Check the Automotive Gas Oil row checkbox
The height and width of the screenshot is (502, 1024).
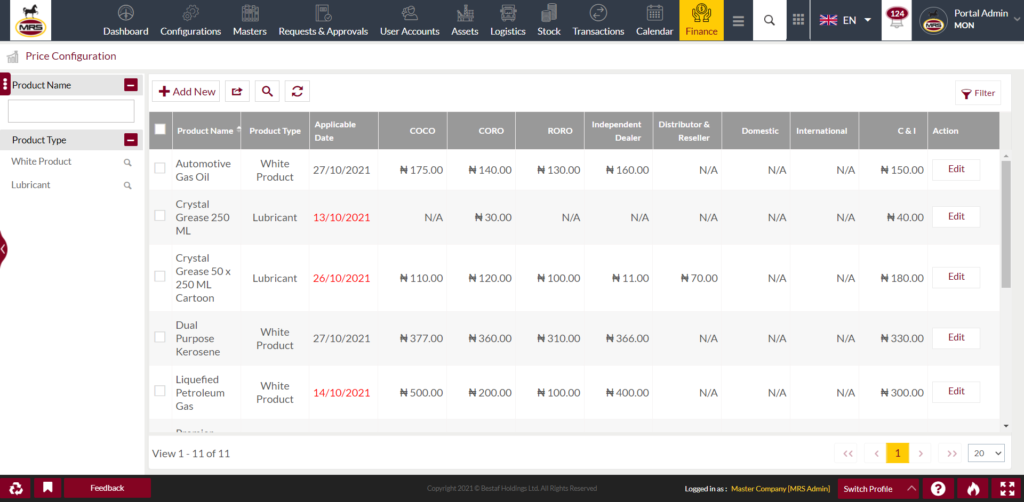click(159, 168)
